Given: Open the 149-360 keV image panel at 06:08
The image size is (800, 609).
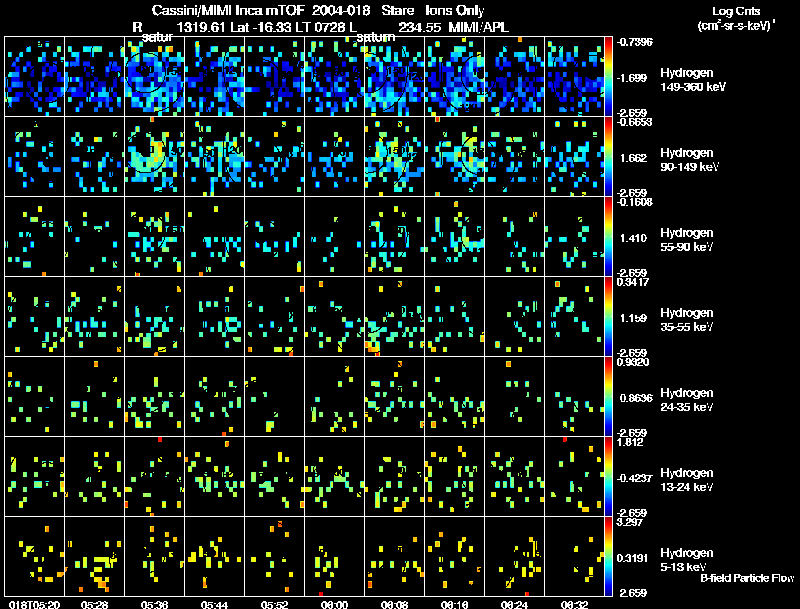Looking at the screenshot, I should (394, 77).
